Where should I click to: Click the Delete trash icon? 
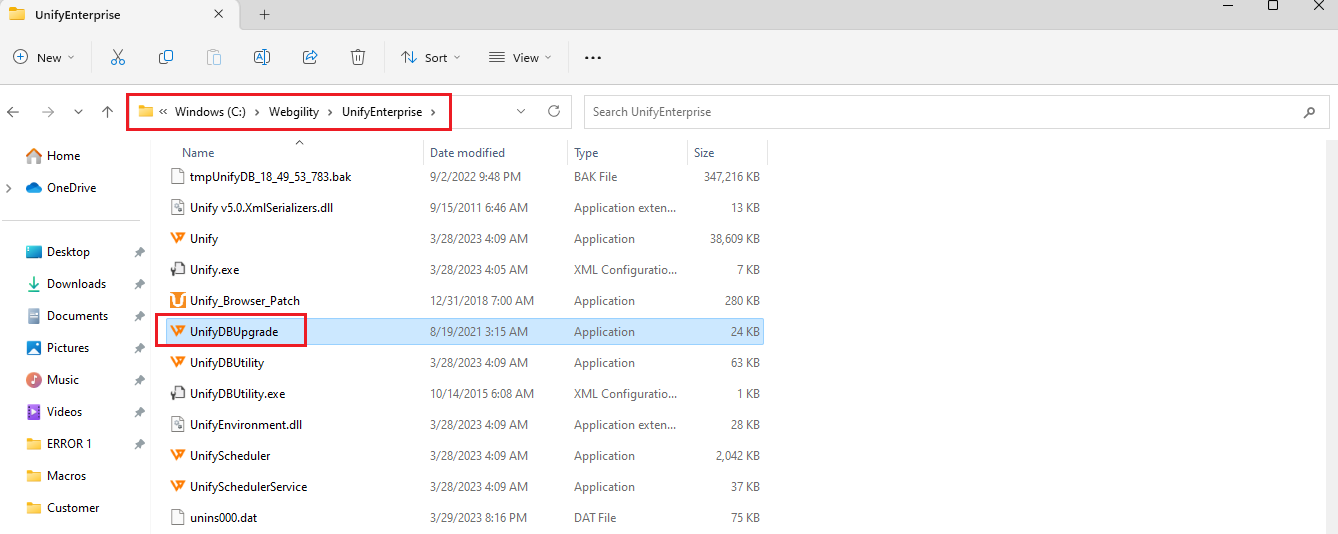point(358,57)
